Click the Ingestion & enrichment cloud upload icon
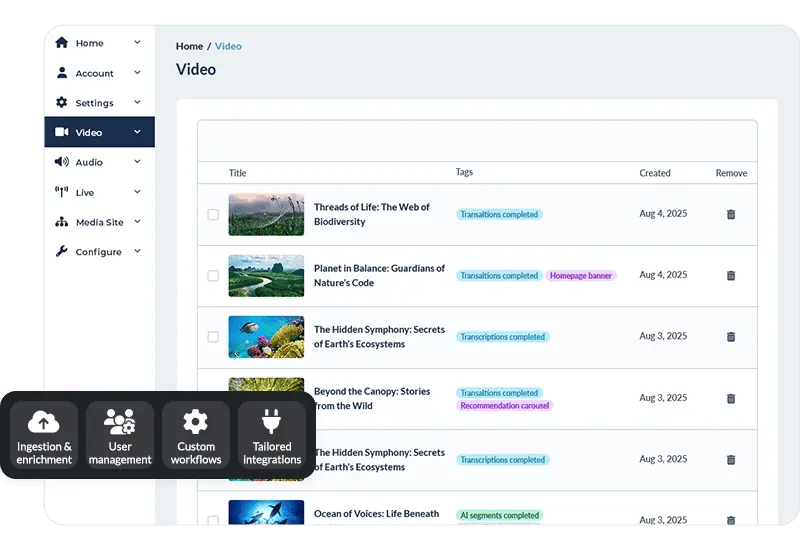This screenshot has width=800, height=550. pos(44,422)
